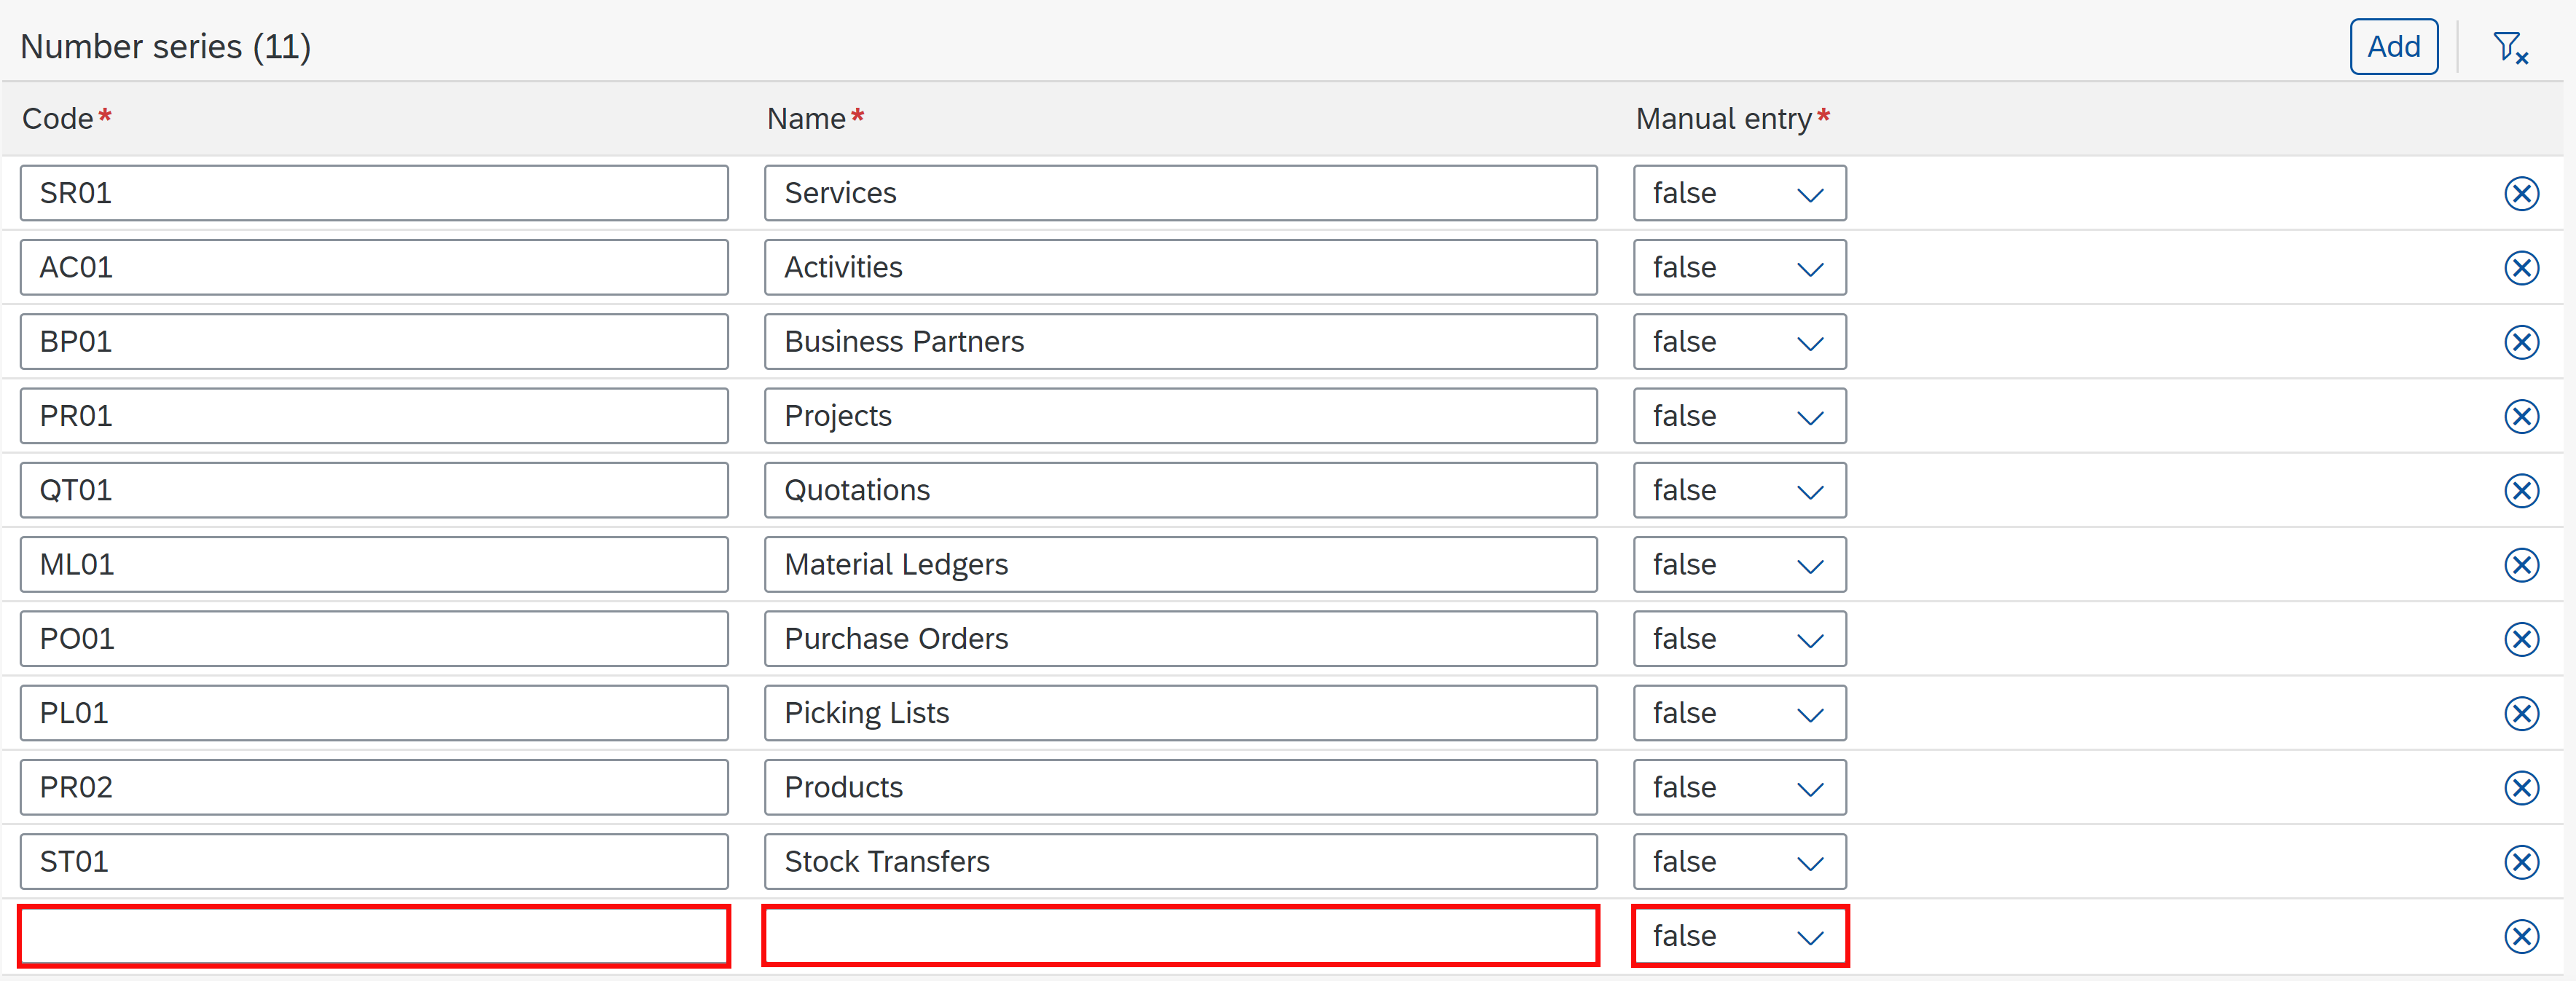Screen dimensions: 2576x981
Task: Click the Quotations name field
Action: point(1181,490)
